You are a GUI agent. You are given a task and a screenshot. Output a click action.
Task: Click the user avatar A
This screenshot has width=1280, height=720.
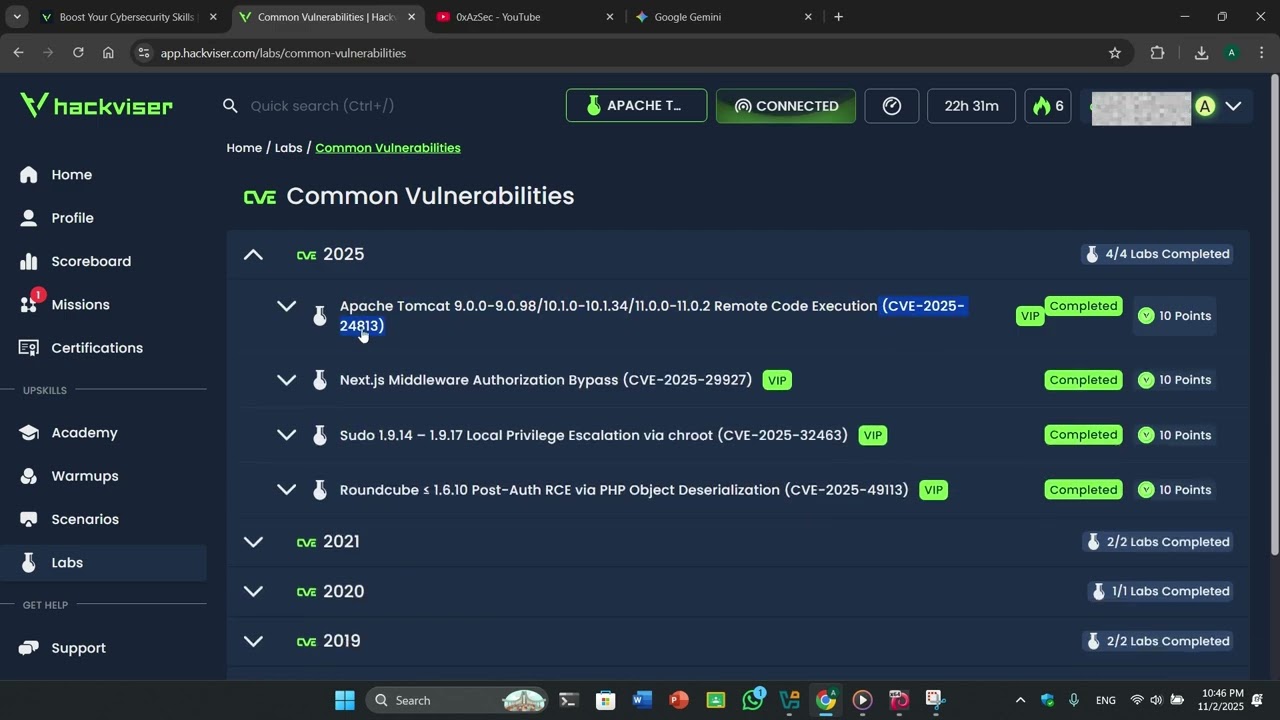pos(1205,106)
